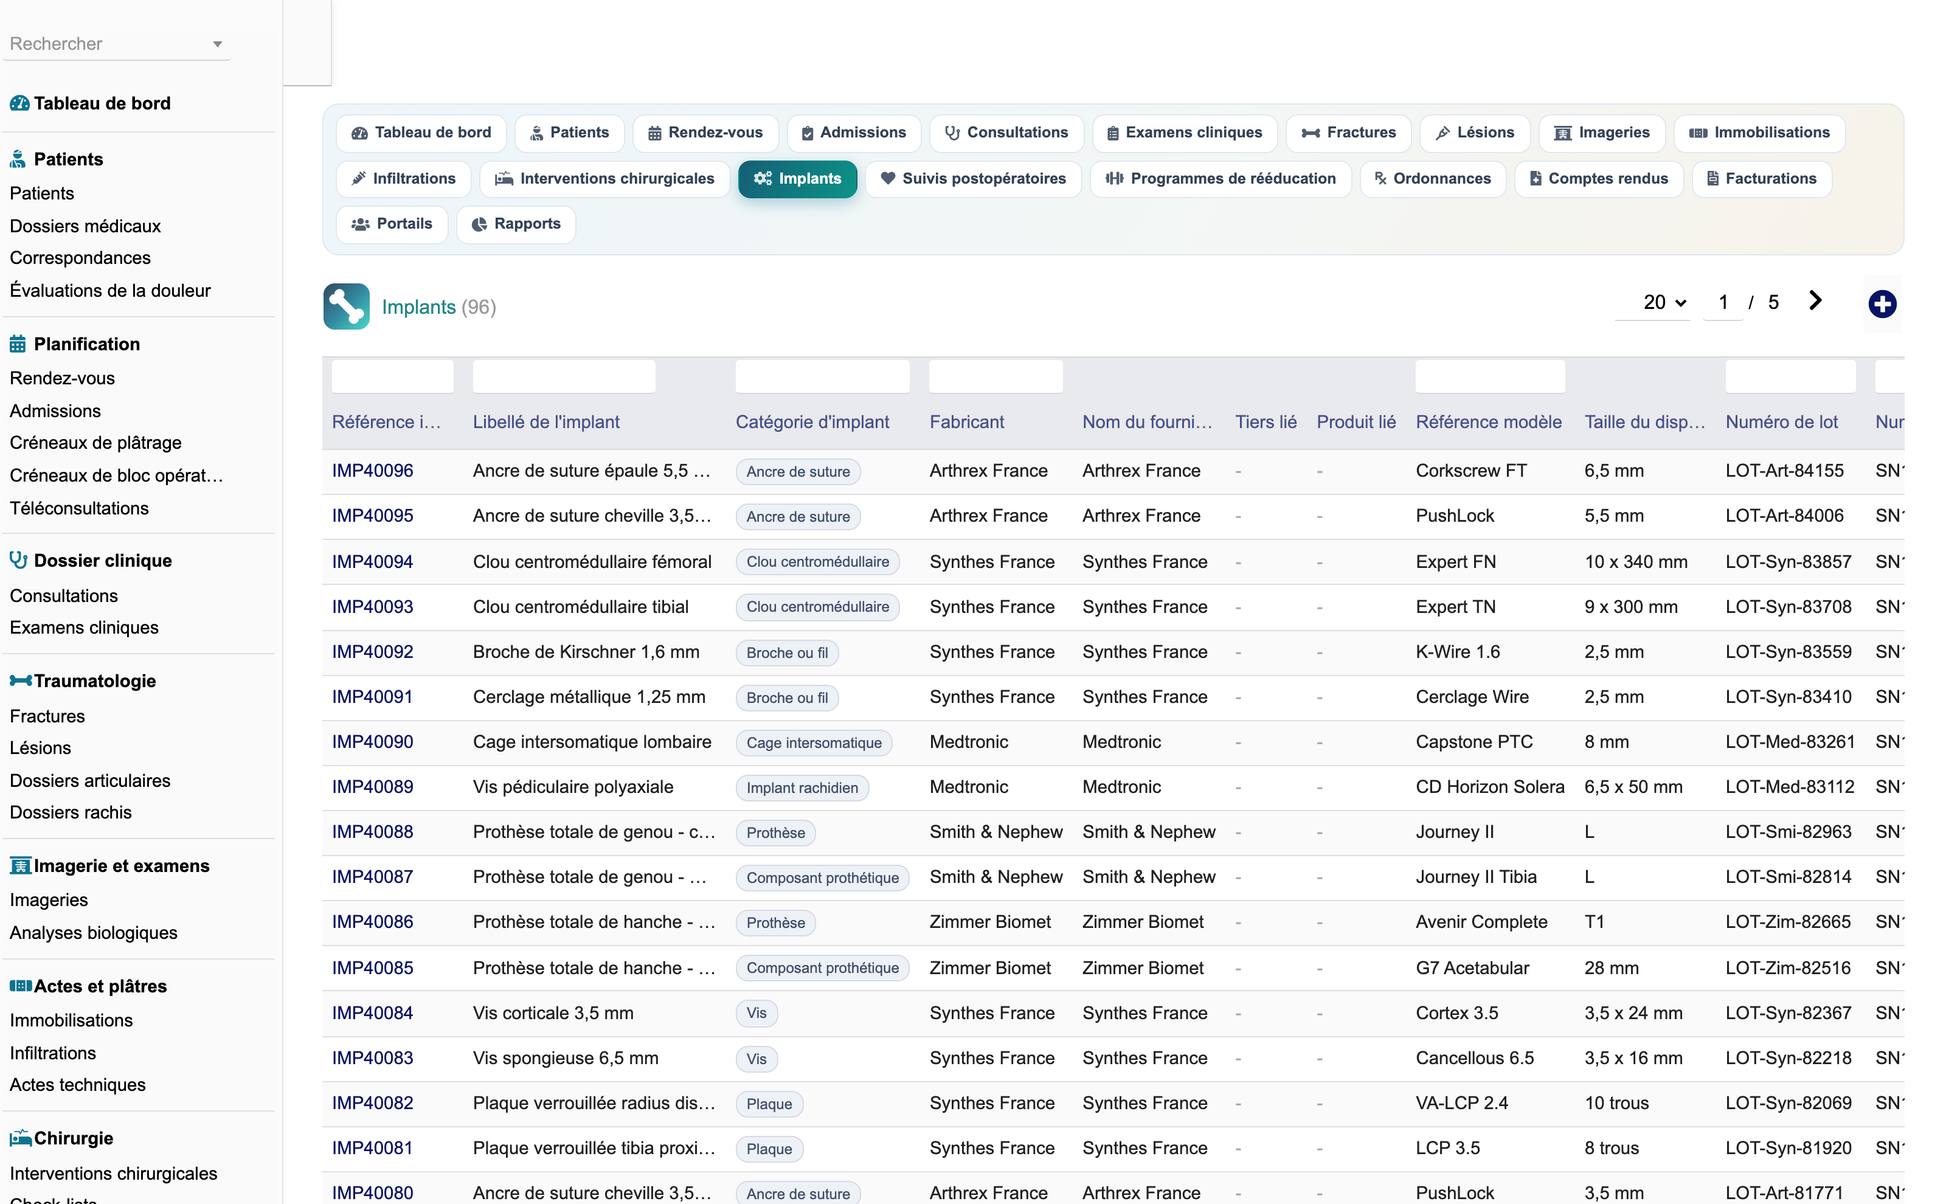This screenshot has height=1204, width=1946.
Task: Open the Tableau de bord tab
Action: point(421,133)
